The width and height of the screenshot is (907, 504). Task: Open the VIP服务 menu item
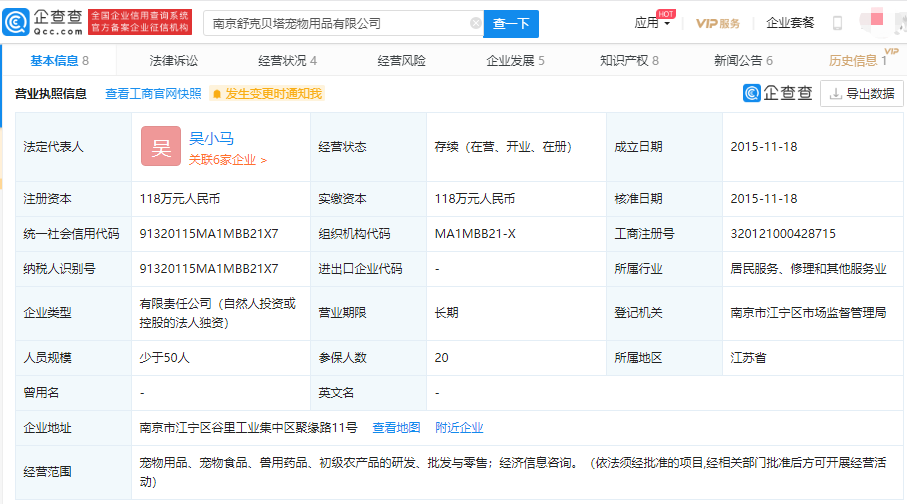coord(718,23)
